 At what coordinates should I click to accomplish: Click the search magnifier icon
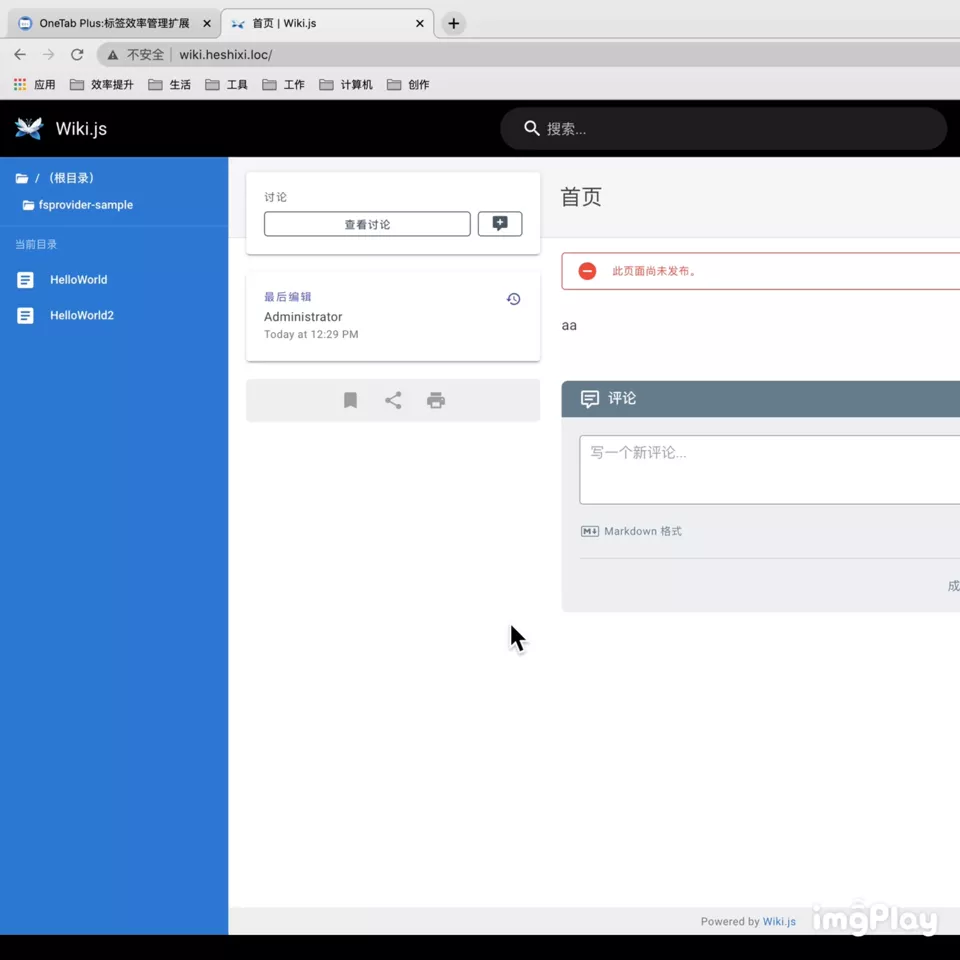click(531, 128)
